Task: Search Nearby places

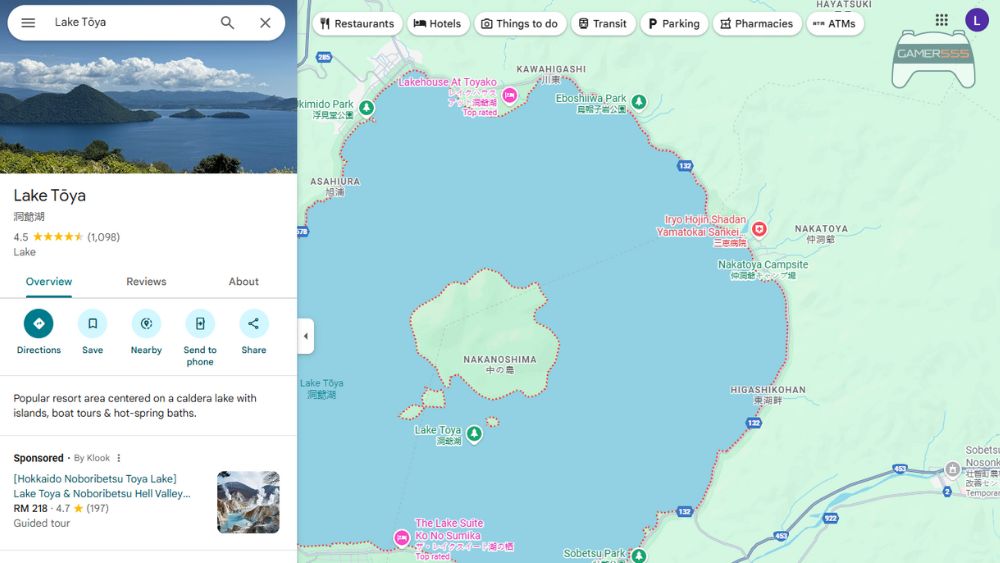Action: [x=146, y=324]
